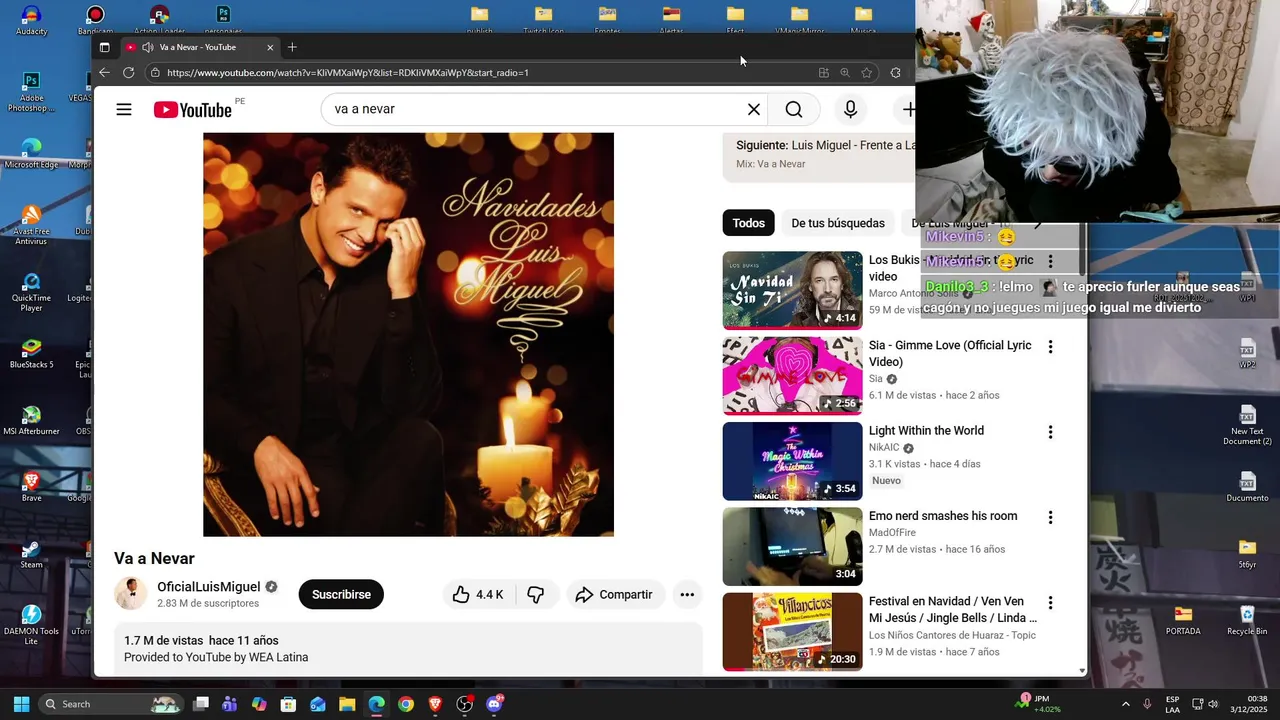
Task: Open the apps grid icon in address bar
Action: [824, 73]
